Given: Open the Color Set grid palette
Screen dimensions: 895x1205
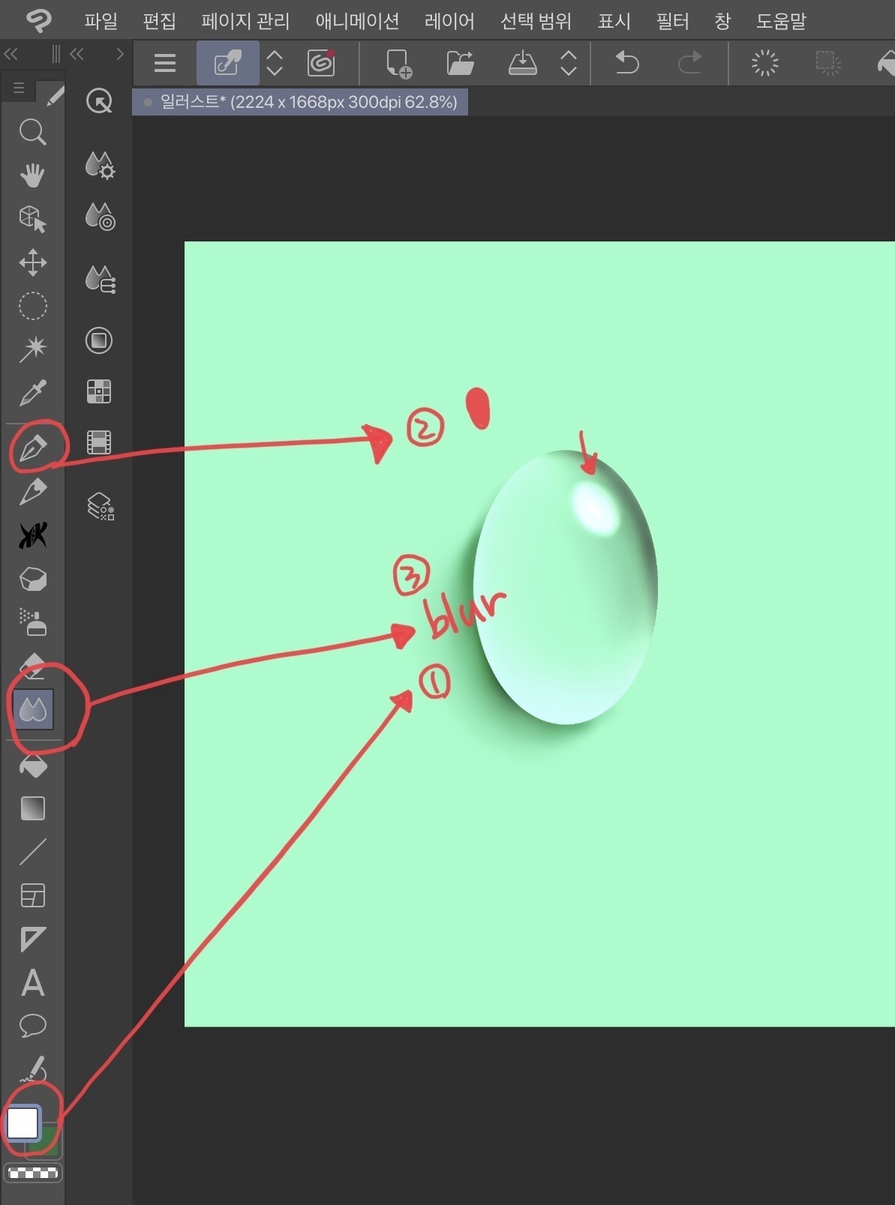Looking at the screenshot, I should click(99, 391).
